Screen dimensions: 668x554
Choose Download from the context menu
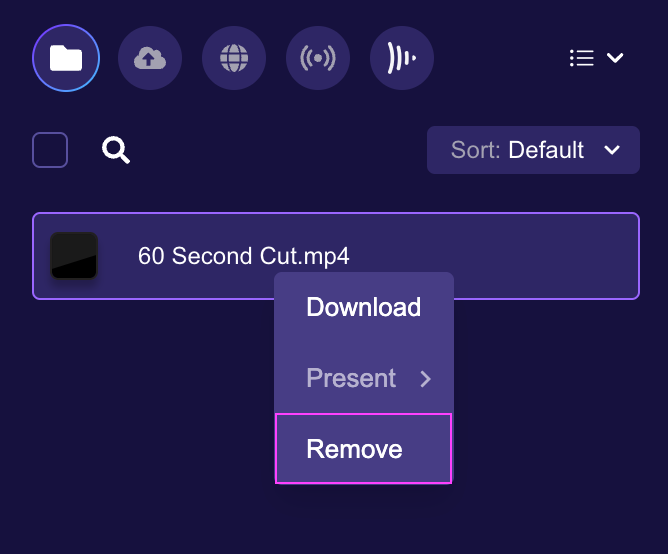pyautogui.click(x=364, y=307)
